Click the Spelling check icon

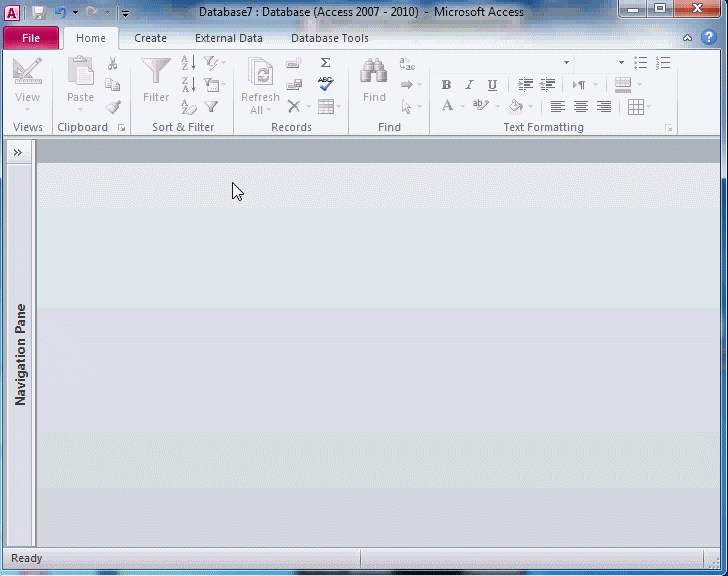326,84
